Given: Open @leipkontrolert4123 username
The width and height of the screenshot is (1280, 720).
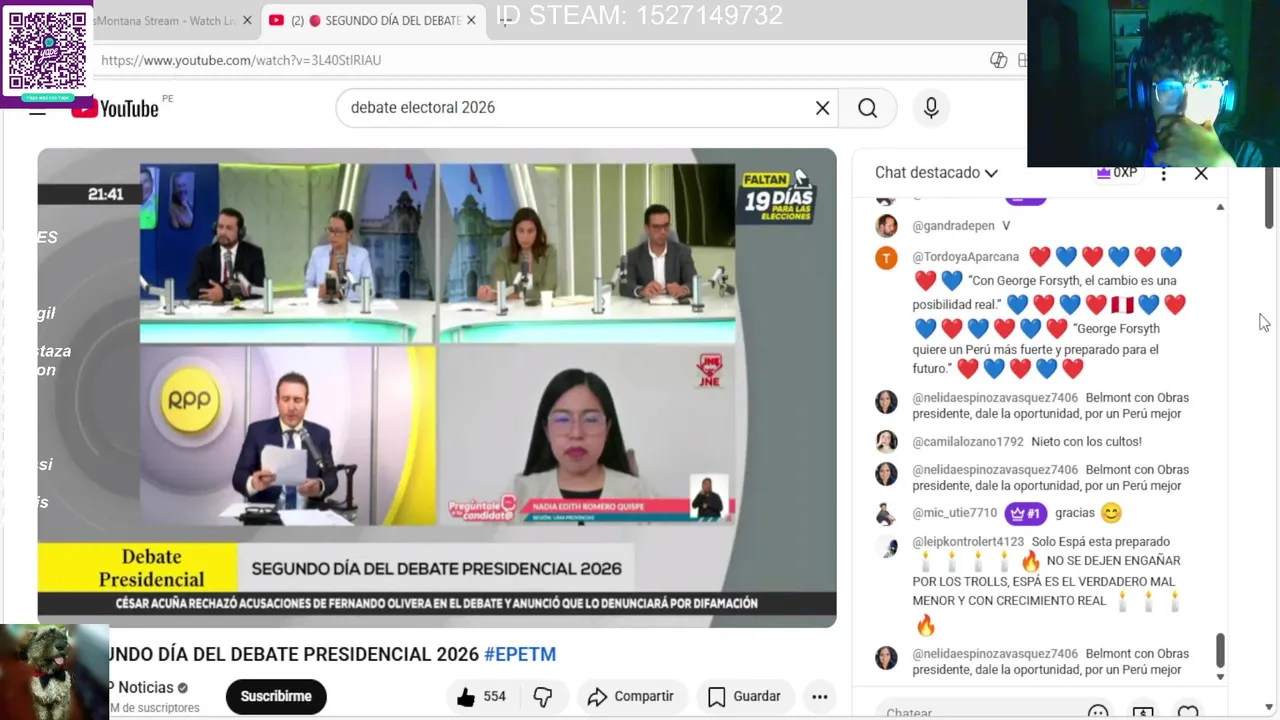Looking at the screenshot, I should tap(968, 542).
